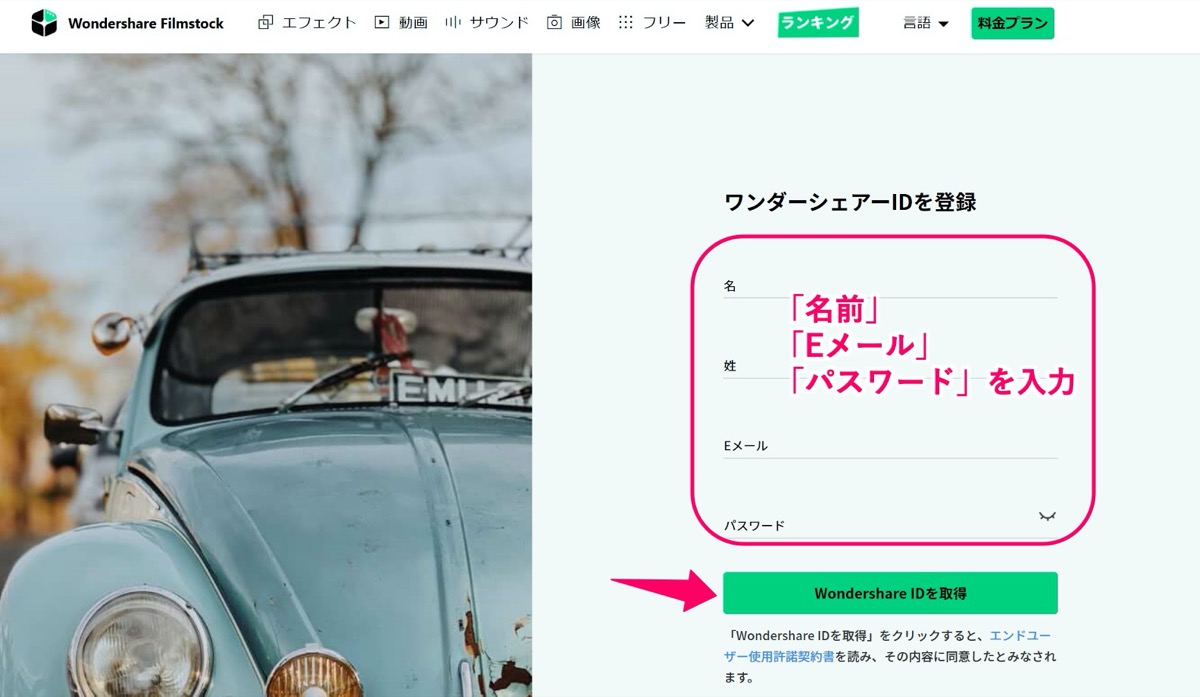1200x697 pixels.
Task: Open the サウンド menu item
Action: pos(499,22)
